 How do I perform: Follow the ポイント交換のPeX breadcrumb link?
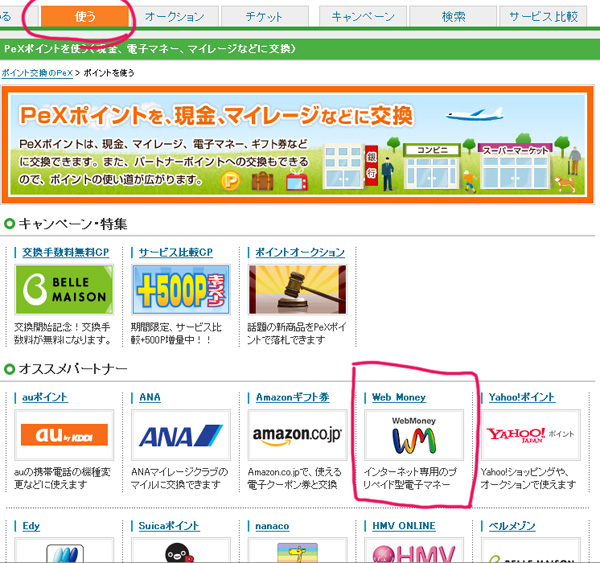(37, 73)
